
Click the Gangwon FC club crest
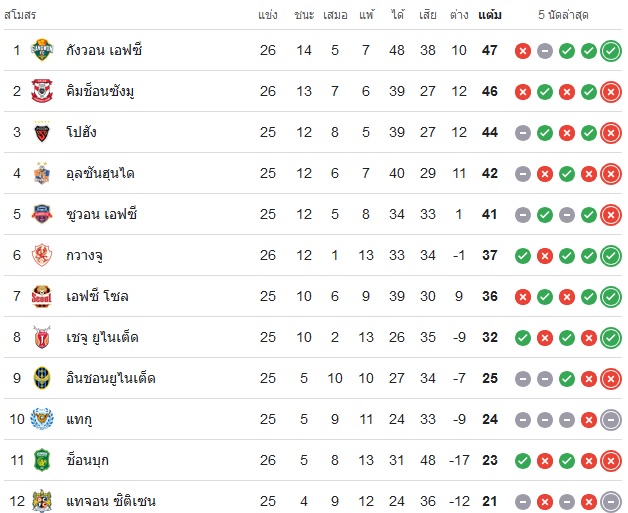42,50
